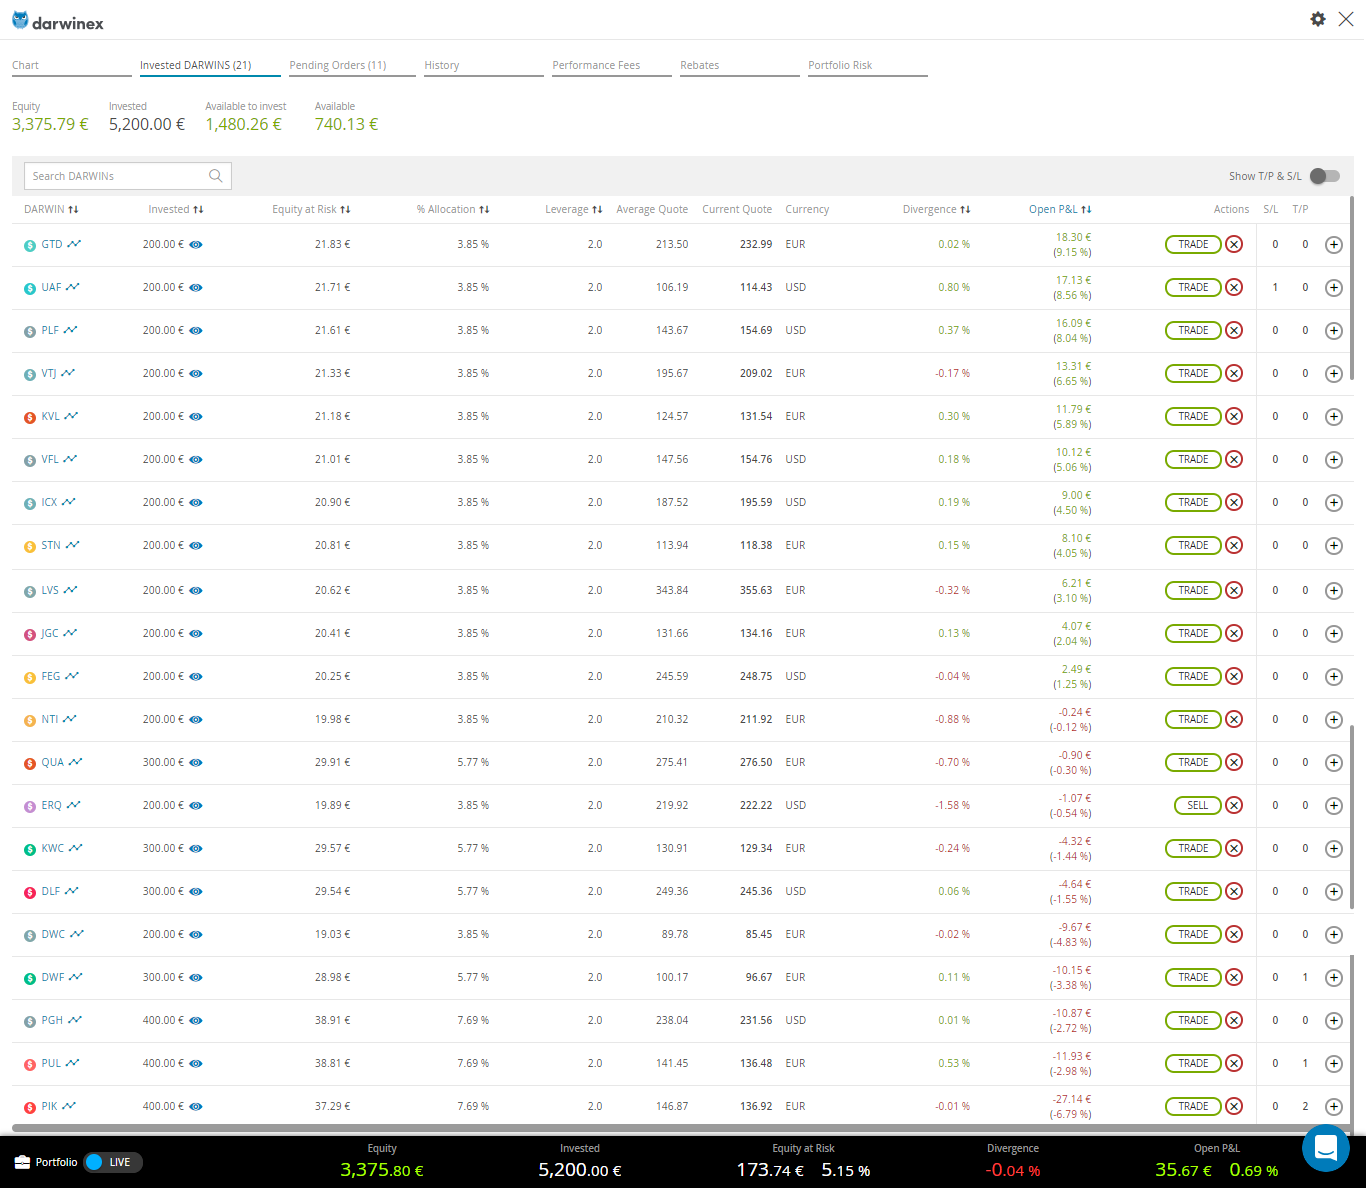Close the KWC position with red X
This screenshot has height=1190, width=1366.
1234,848
